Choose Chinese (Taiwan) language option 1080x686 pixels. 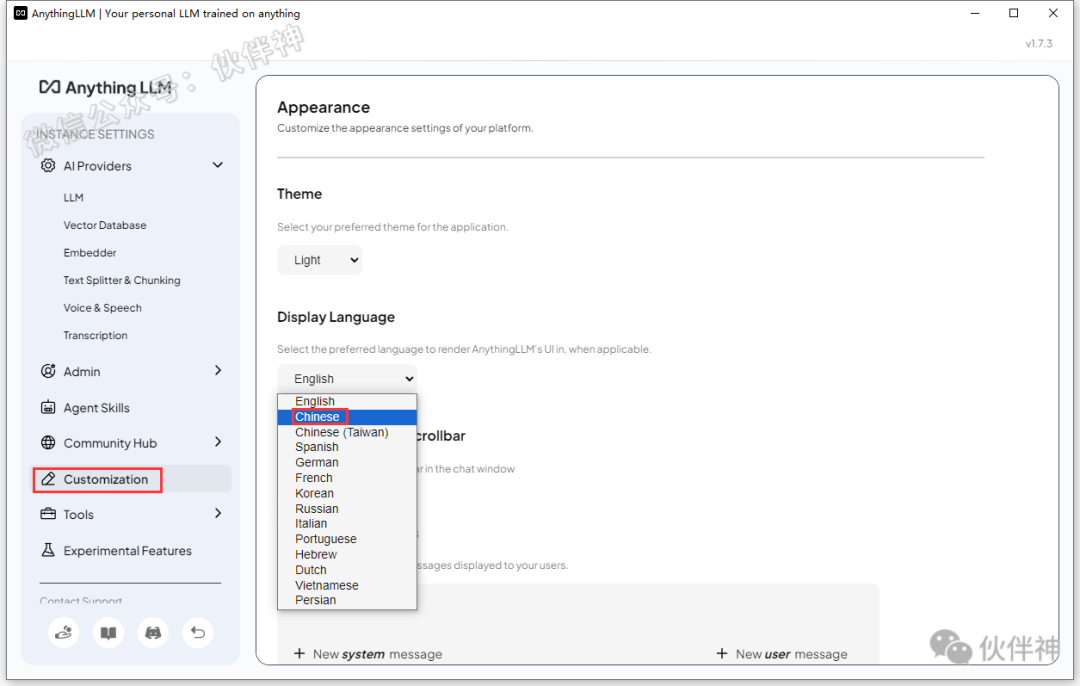tap(347, 433)
